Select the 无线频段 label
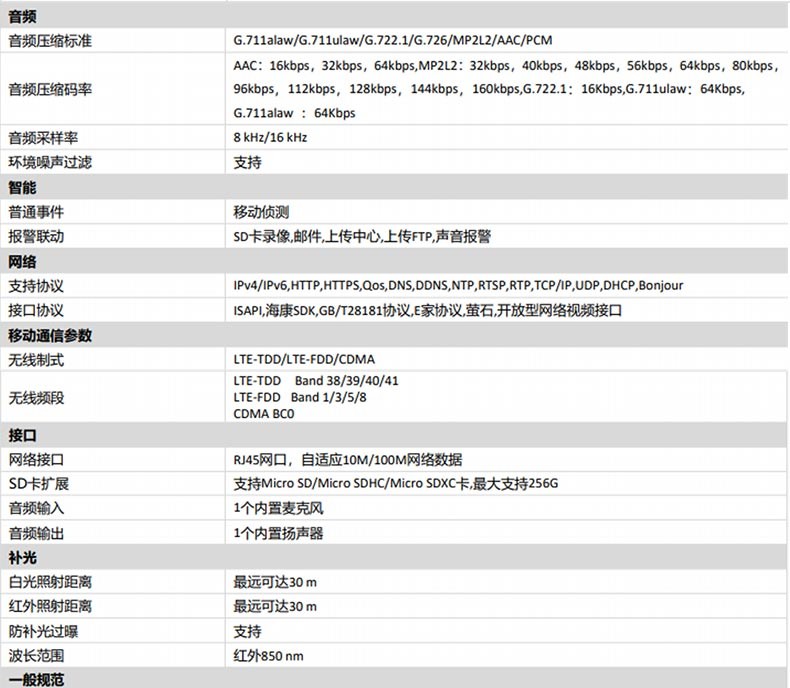 36,398
